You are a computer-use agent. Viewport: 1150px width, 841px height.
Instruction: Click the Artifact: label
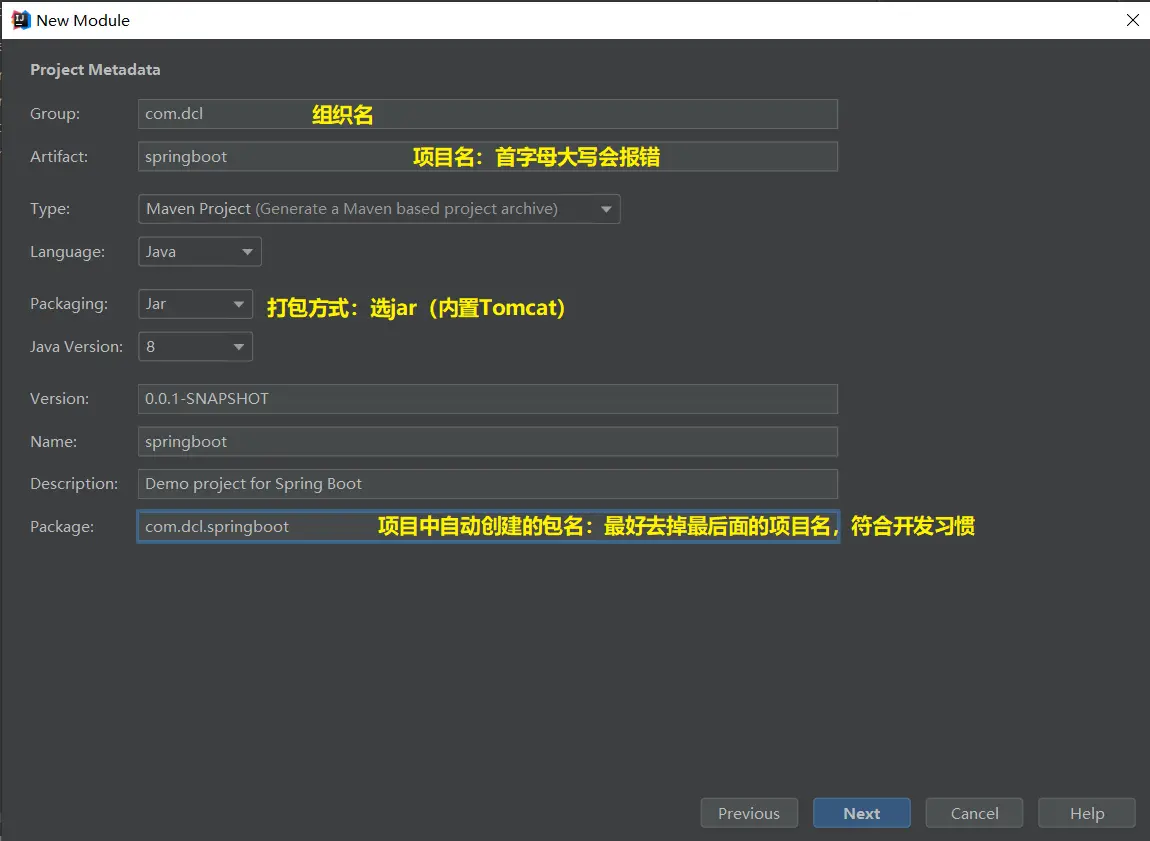[59, 156]
